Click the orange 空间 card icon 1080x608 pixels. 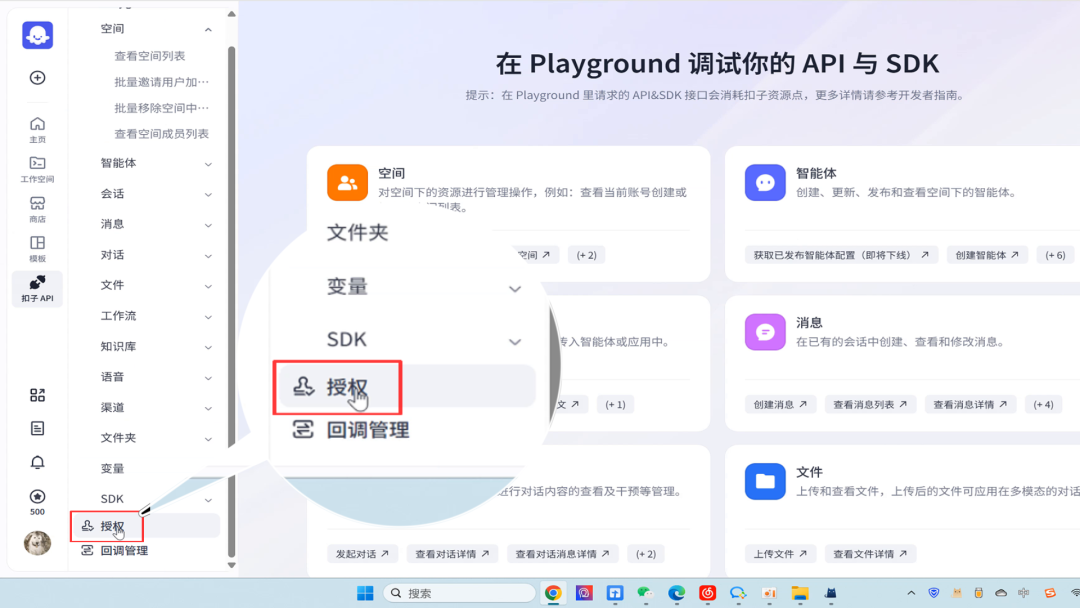(x=347, y=182)
